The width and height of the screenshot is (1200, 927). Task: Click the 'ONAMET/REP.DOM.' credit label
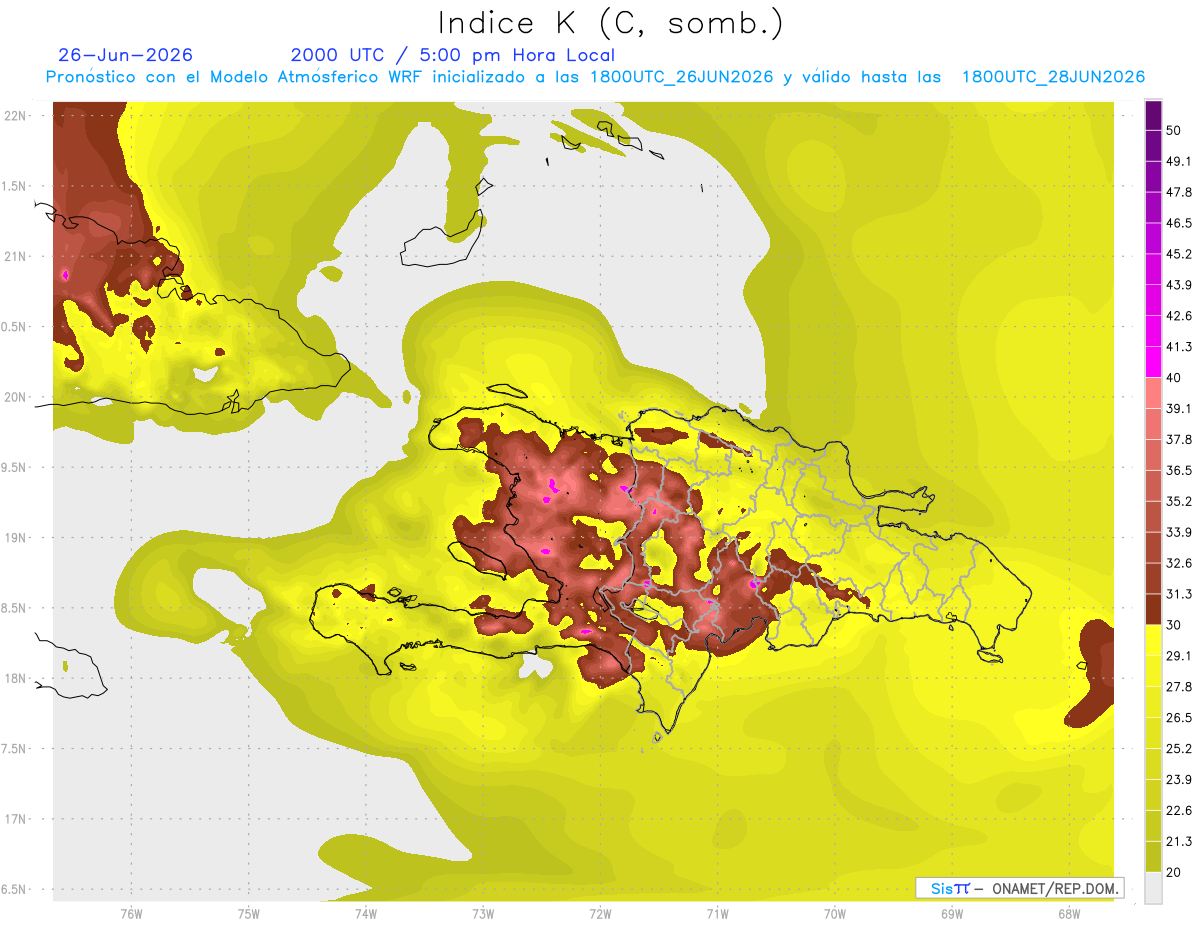1056,888
